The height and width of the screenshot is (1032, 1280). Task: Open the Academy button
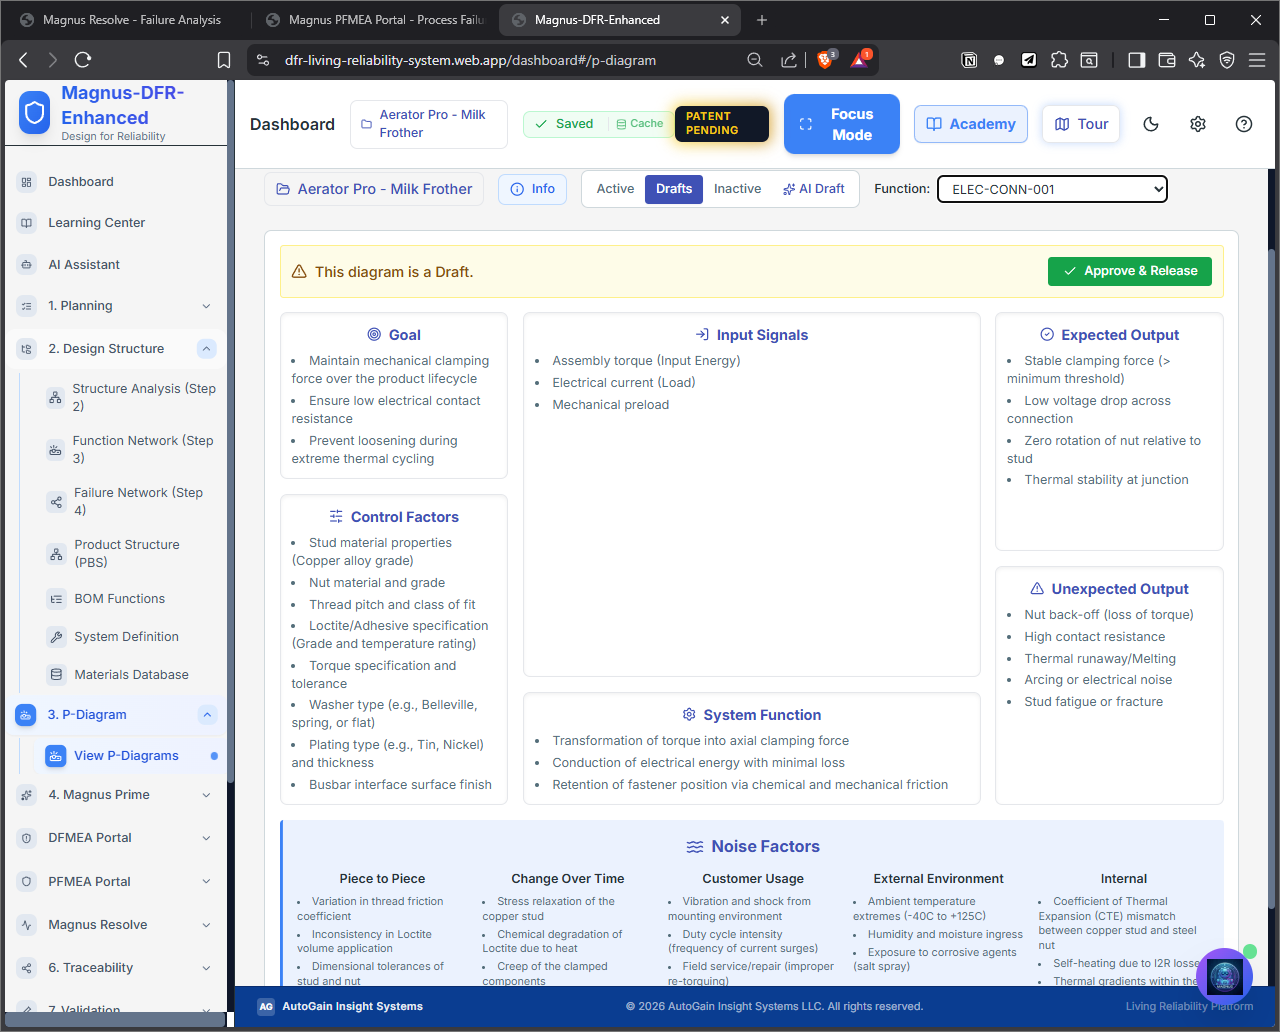(x=971, y=124)
